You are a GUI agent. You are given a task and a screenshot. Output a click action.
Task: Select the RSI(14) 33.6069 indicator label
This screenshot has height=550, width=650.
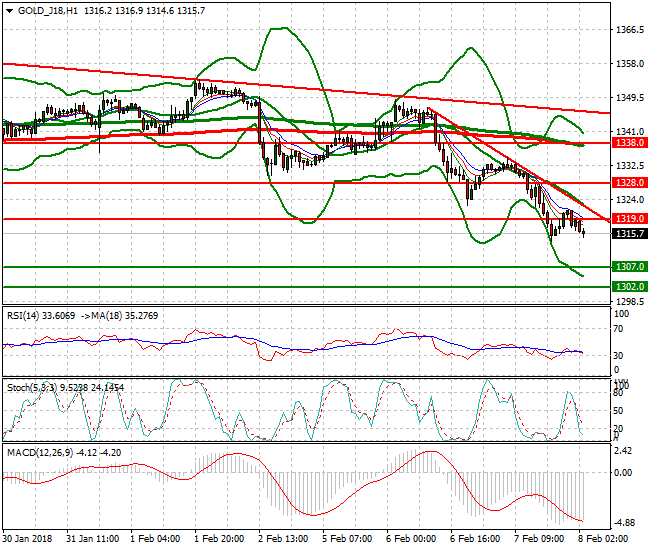click(41, 316)
